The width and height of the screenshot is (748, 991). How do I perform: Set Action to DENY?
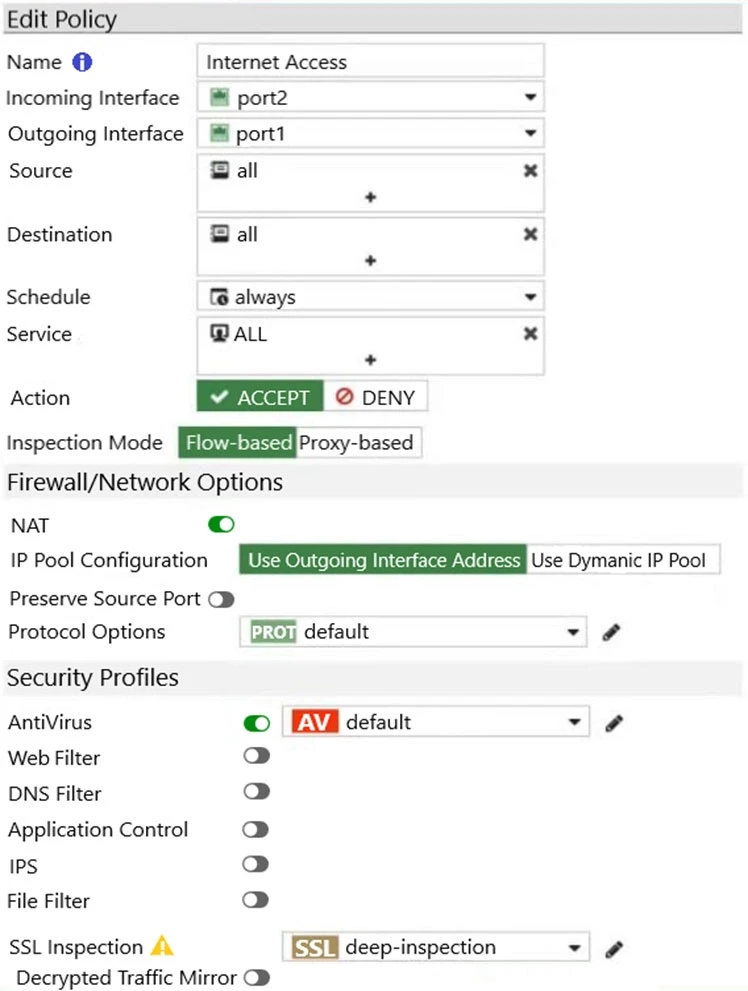coord(376,397)
